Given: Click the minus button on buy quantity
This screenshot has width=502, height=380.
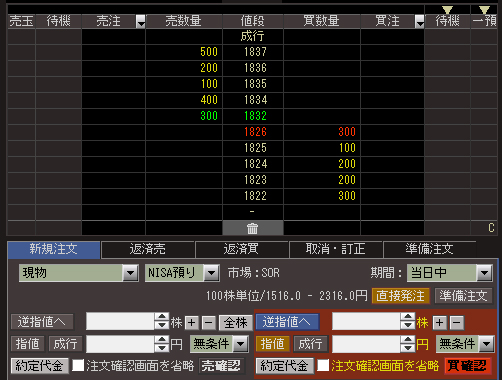Looking at the screenshot, I should (x=457, y=323).
